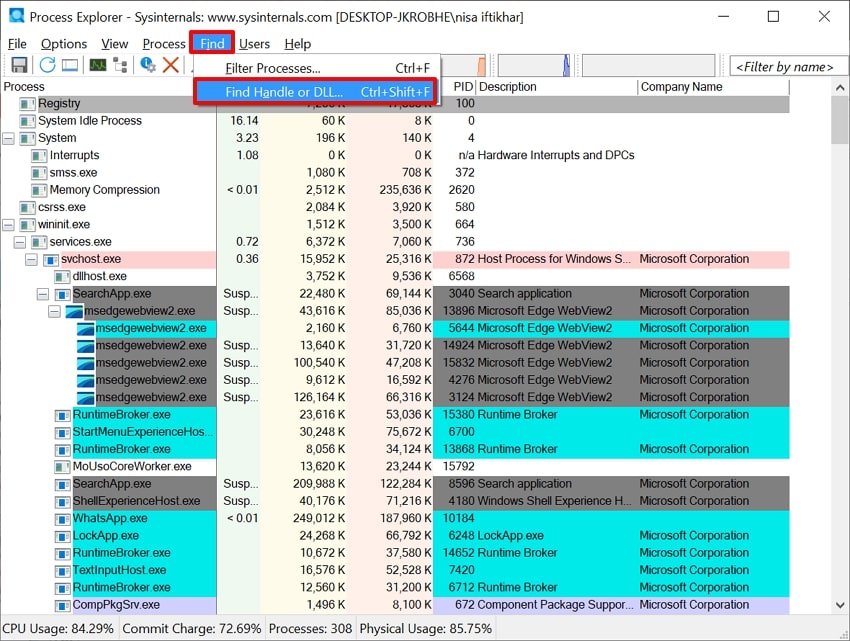Click the Show Lower Pane toolbar icon
The image size is (850, 641).
(x=71, y=64)
